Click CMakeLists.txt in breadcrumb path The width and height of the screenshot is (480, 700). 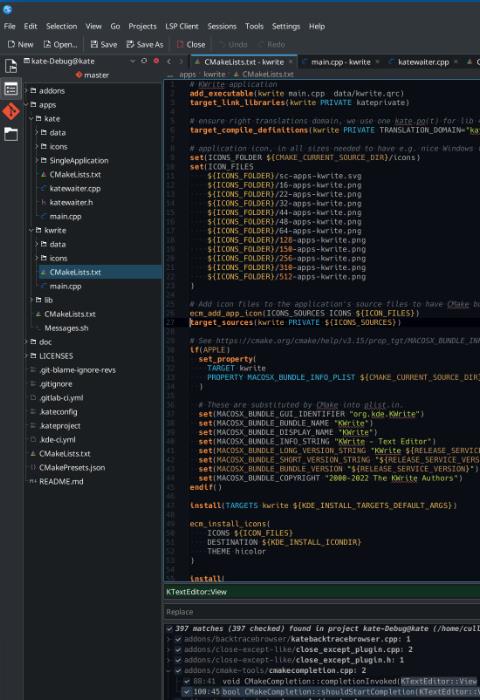268,75
